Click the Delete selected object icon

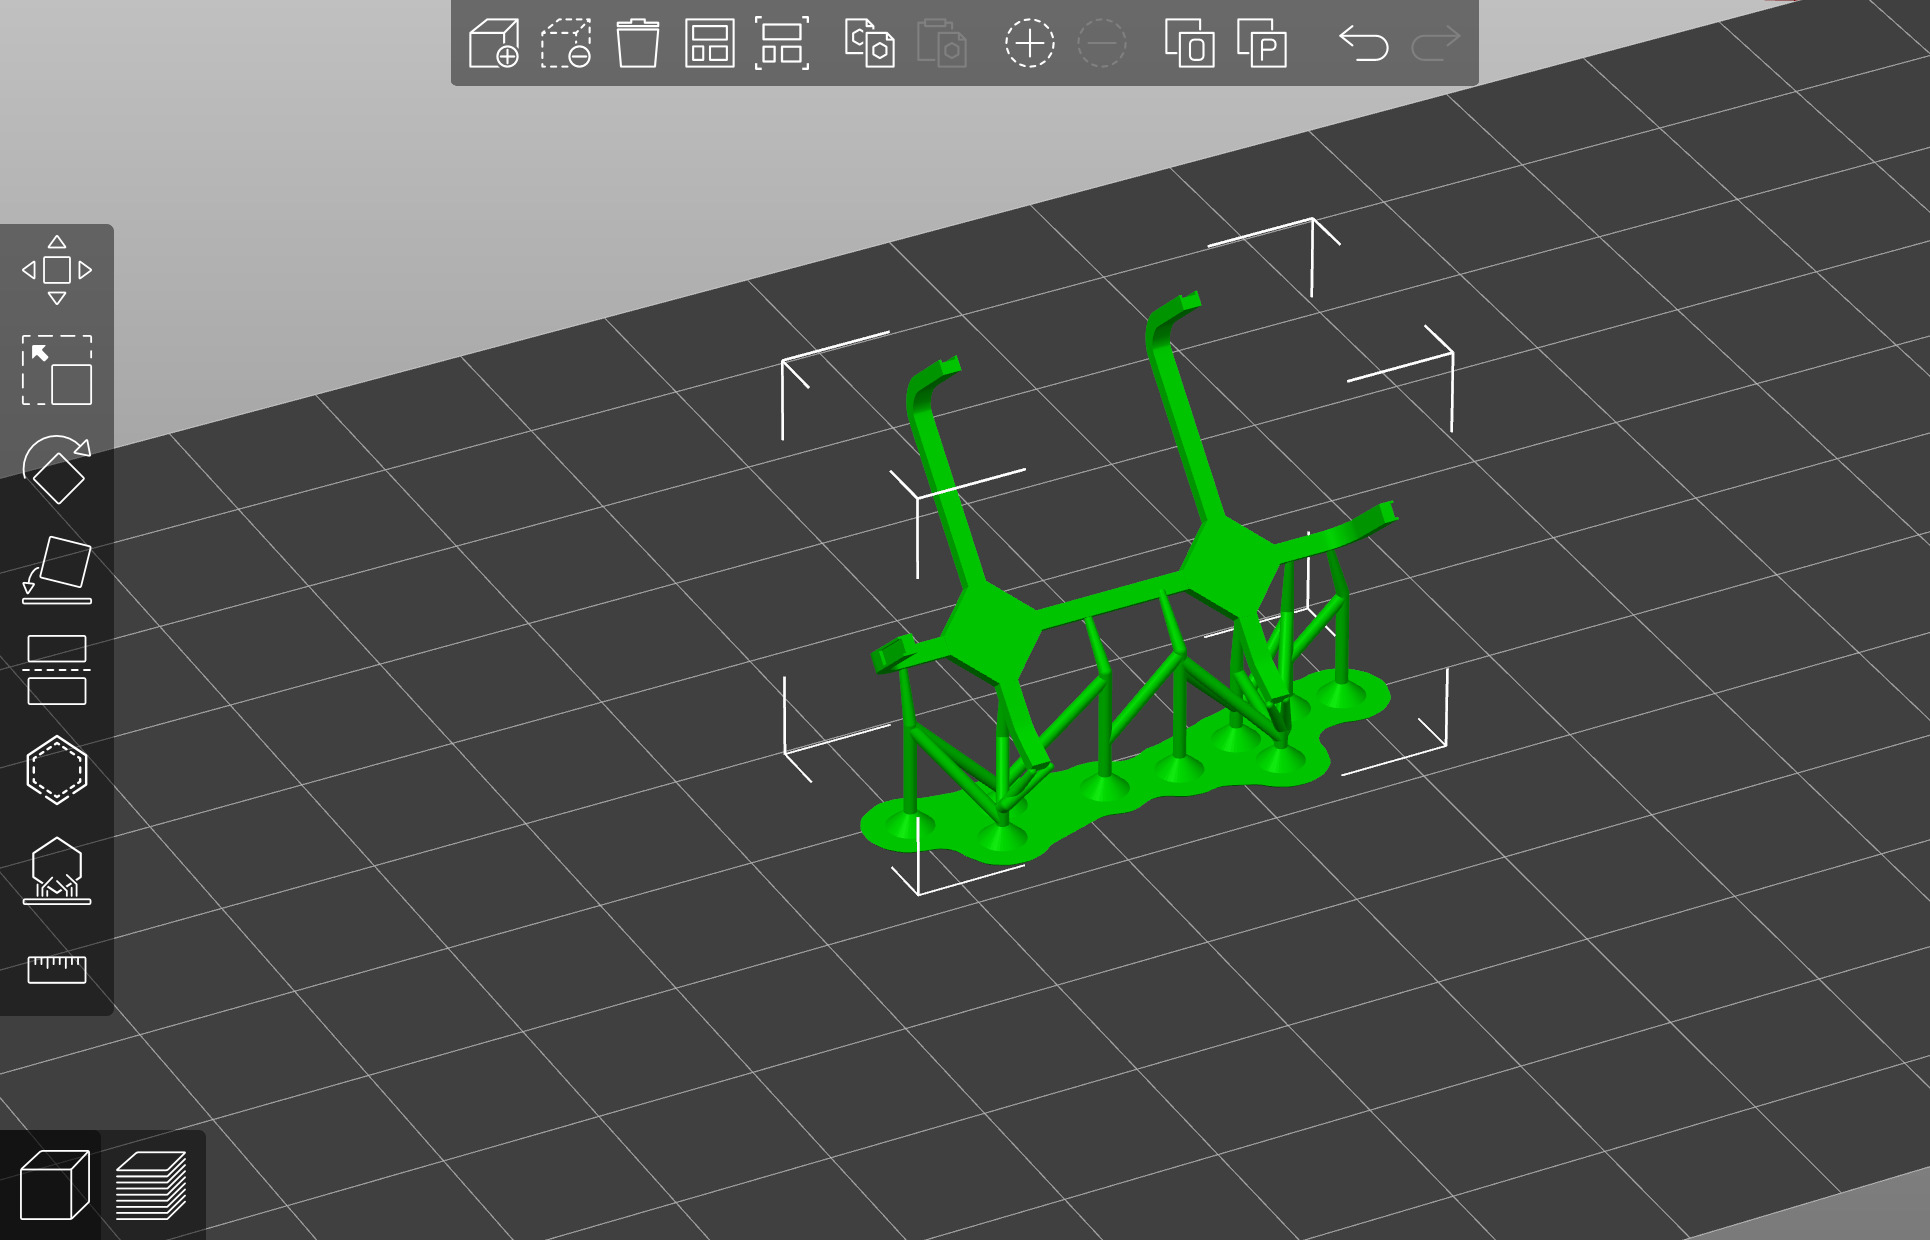[x=566, y=44]
